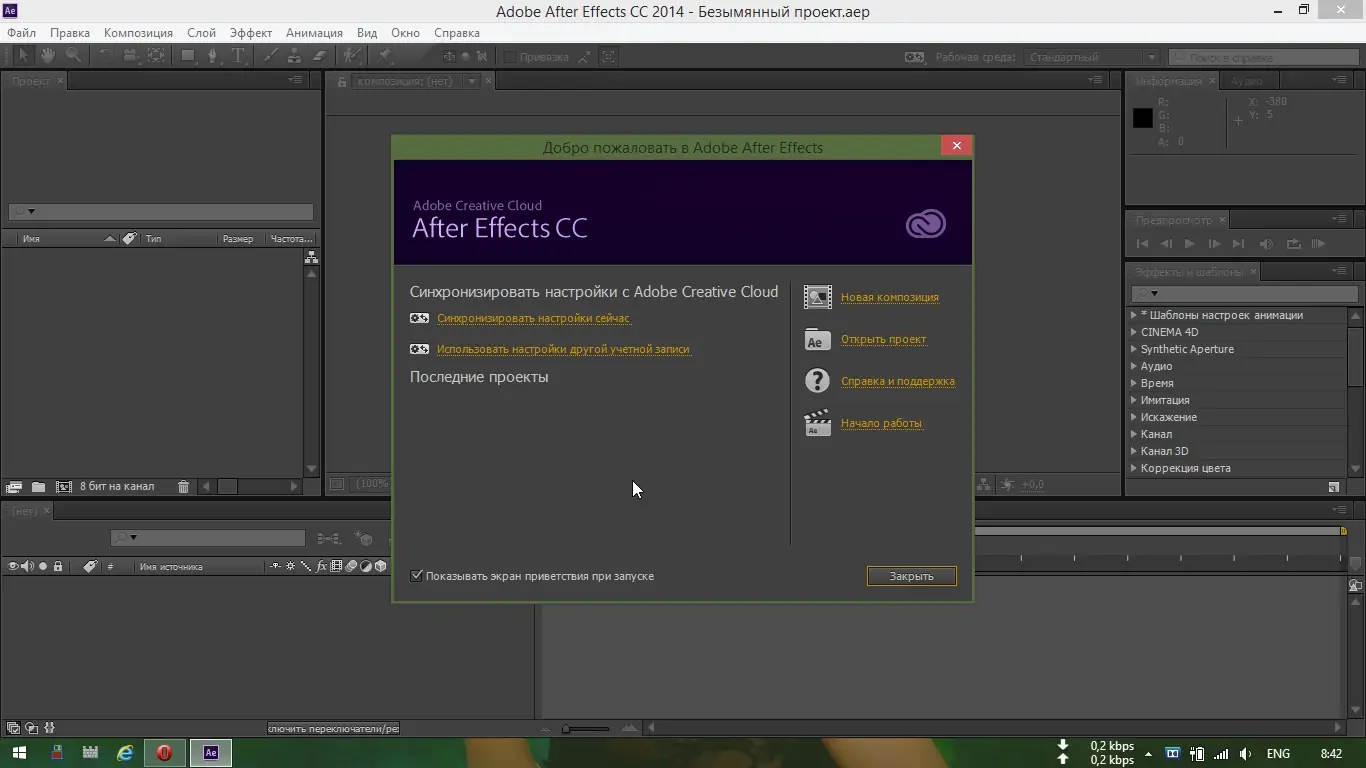Click the Справка и поддержка link

tap(898, 381)
